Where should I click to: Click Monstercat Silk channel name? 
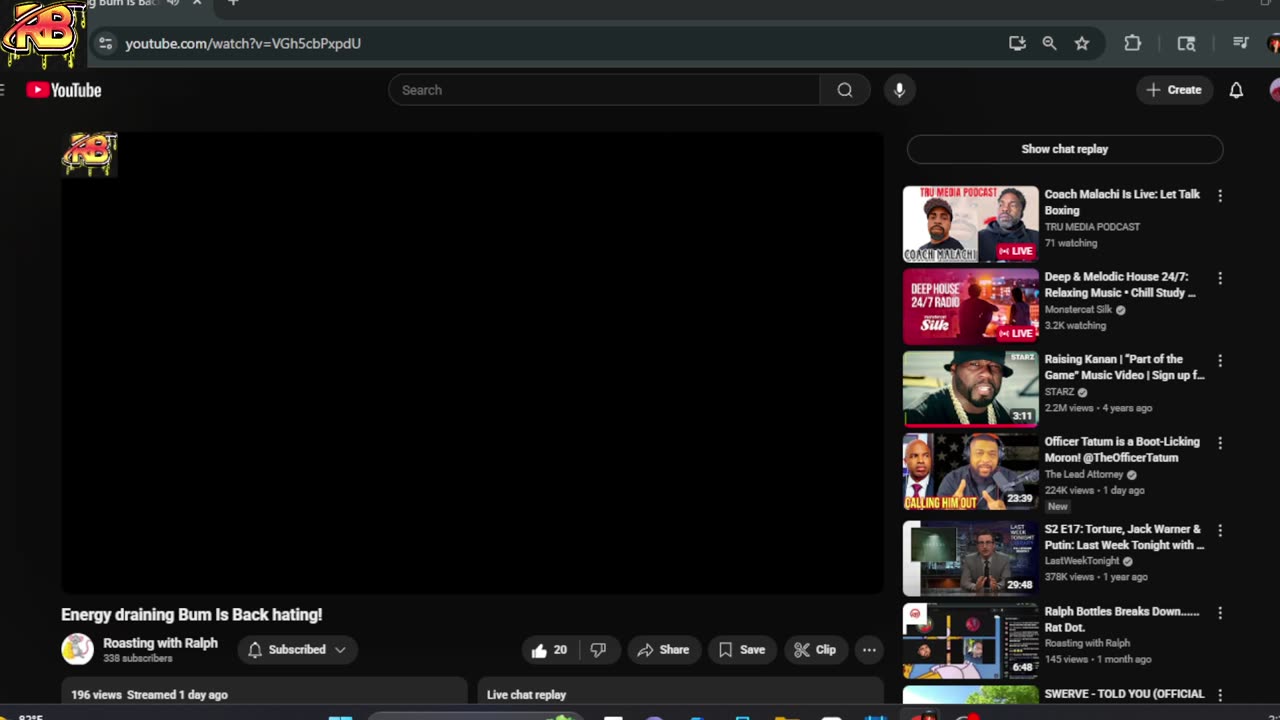point(1078,310)
